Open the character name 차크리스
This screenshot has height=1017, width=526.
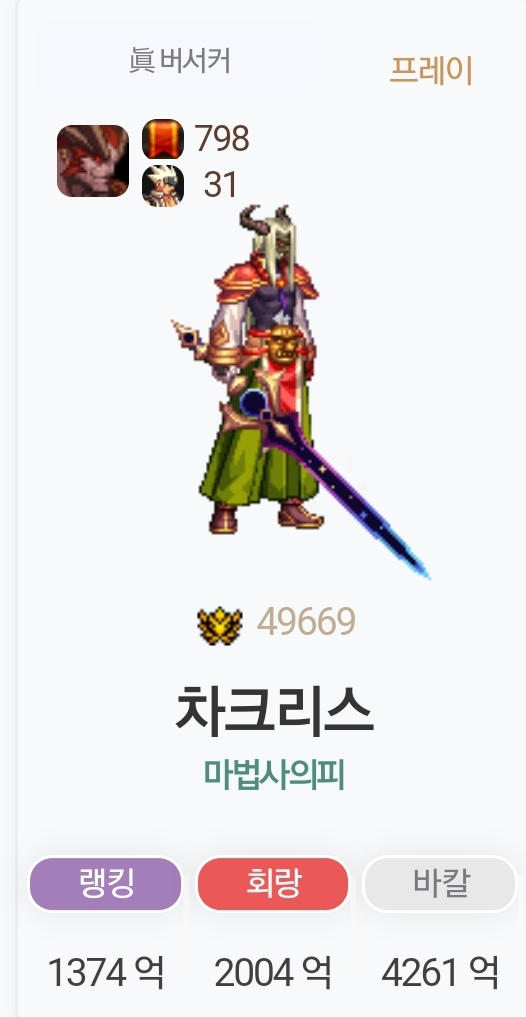(x=274, y=710)
